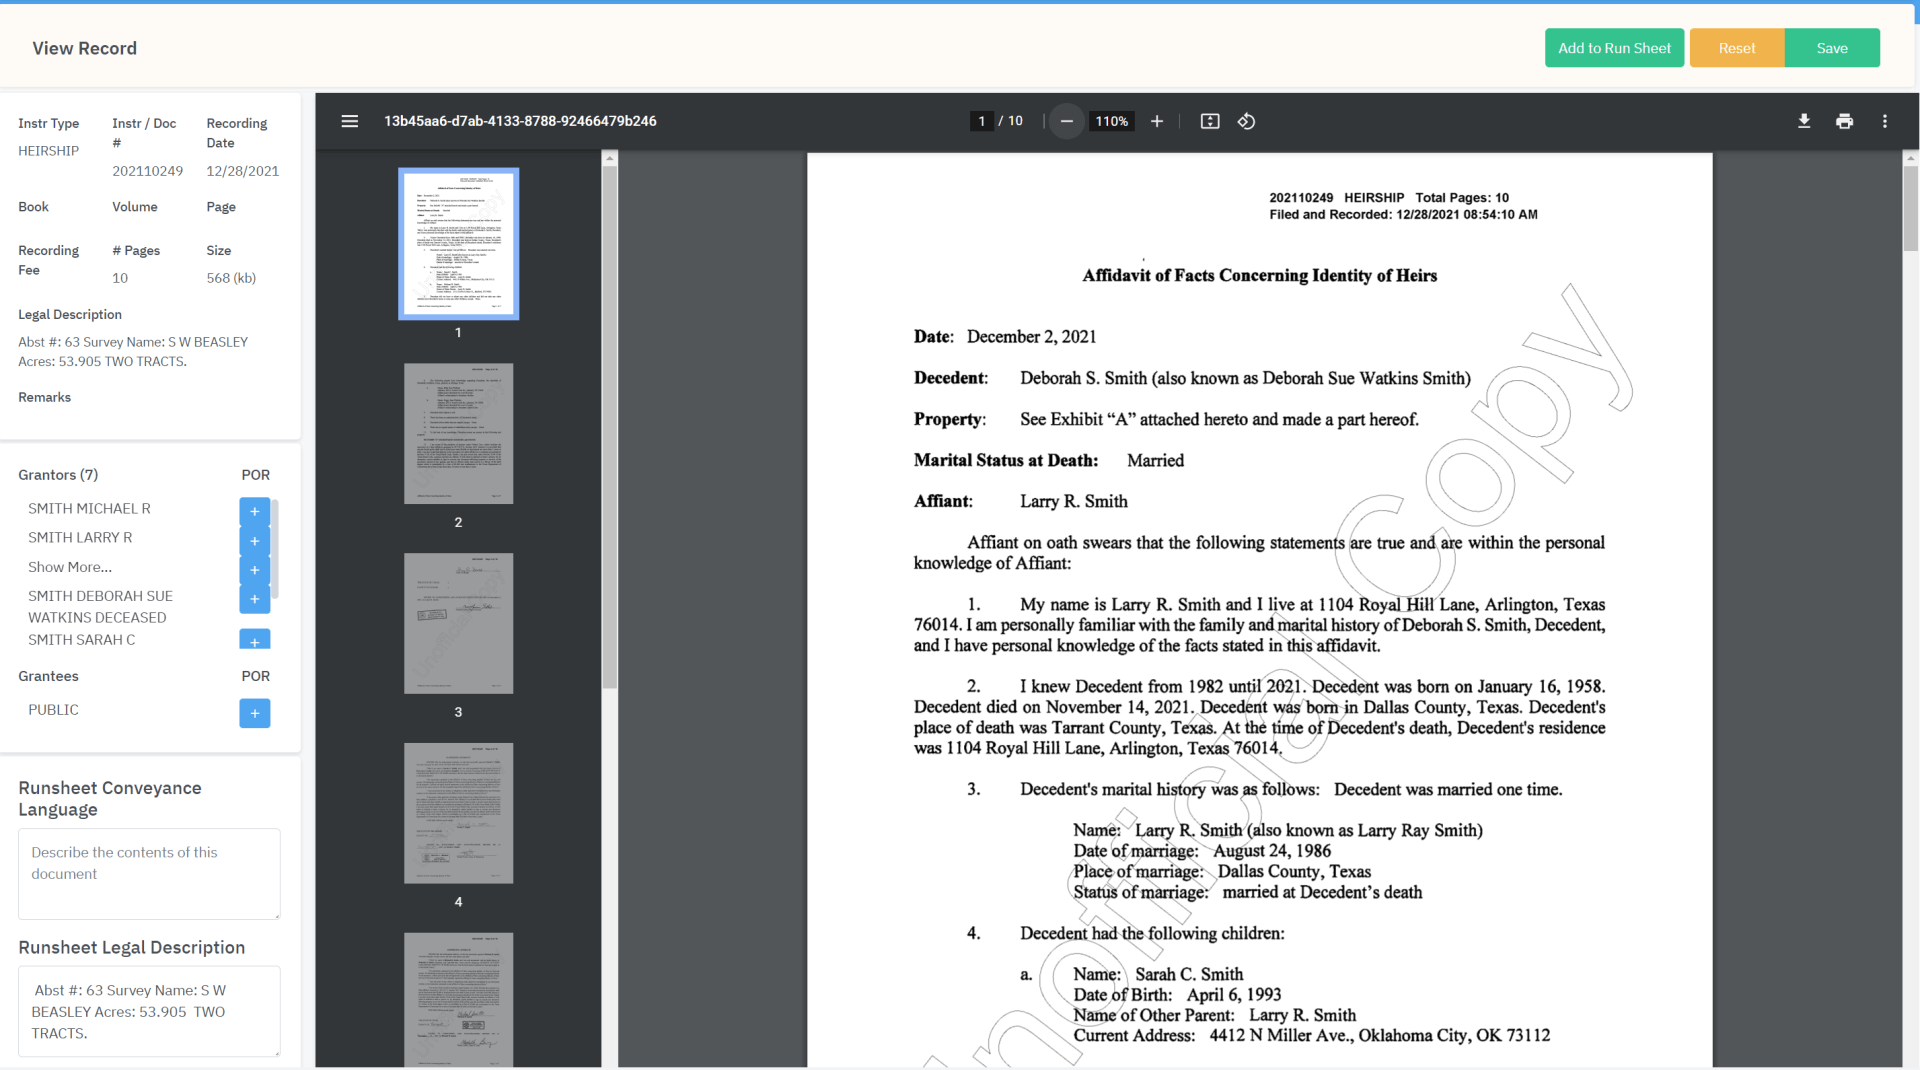Zoom out with the minus icon
Viewport: 1920px width, 1070px height.
1066,121
